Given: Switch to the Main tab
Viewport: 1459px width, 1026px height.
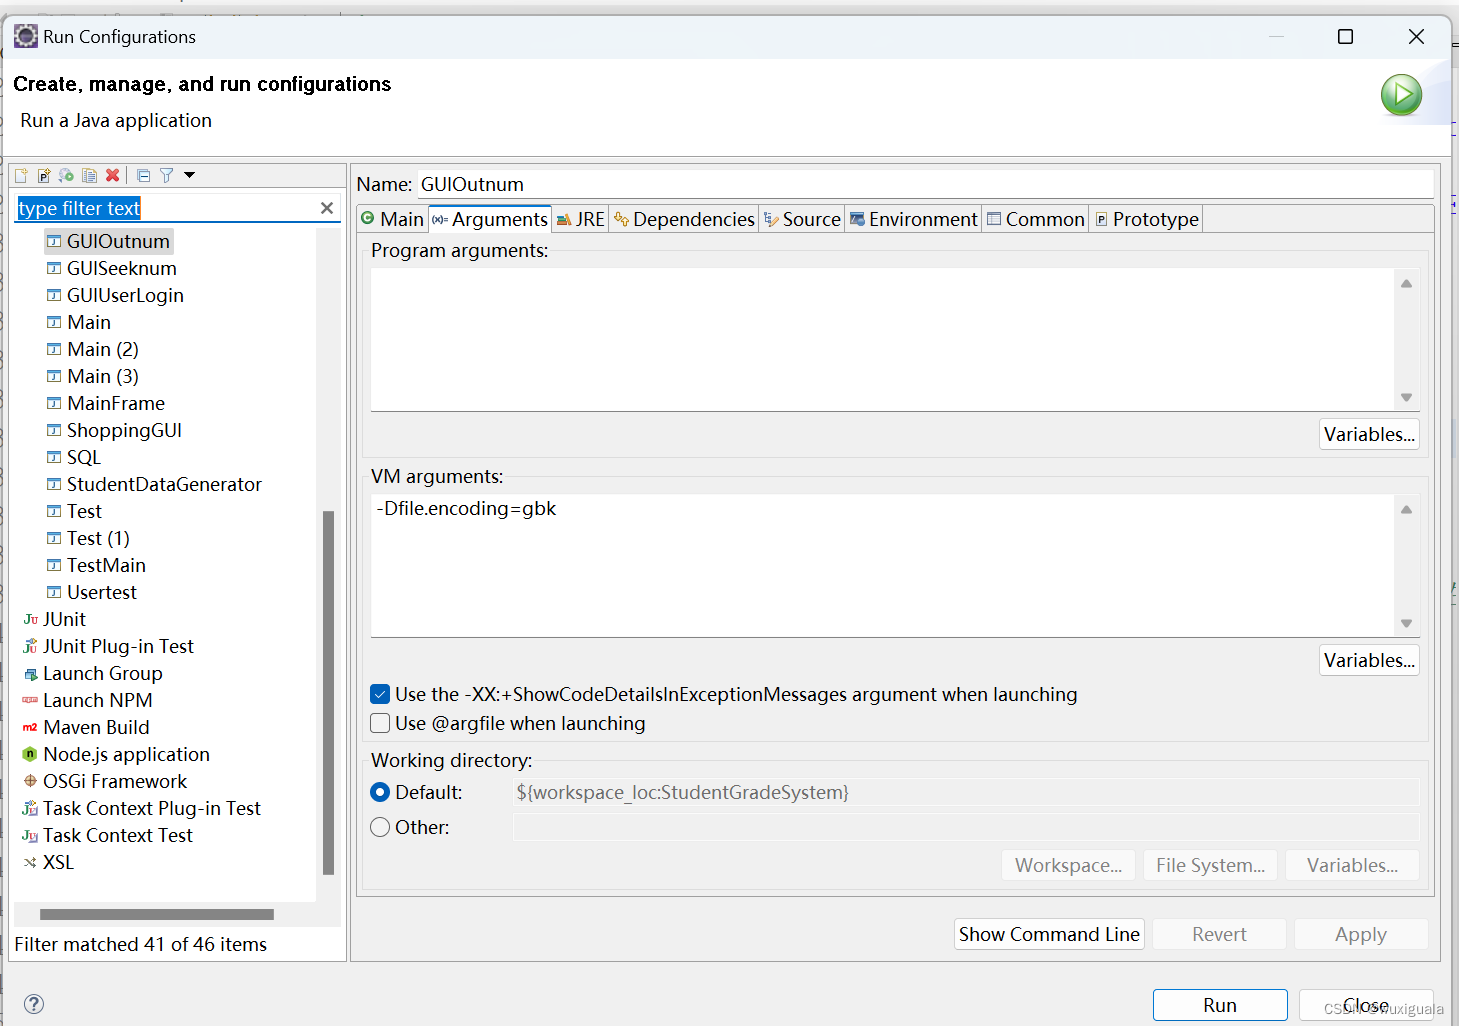Looking at the screenshot, I should coord(393,219).
